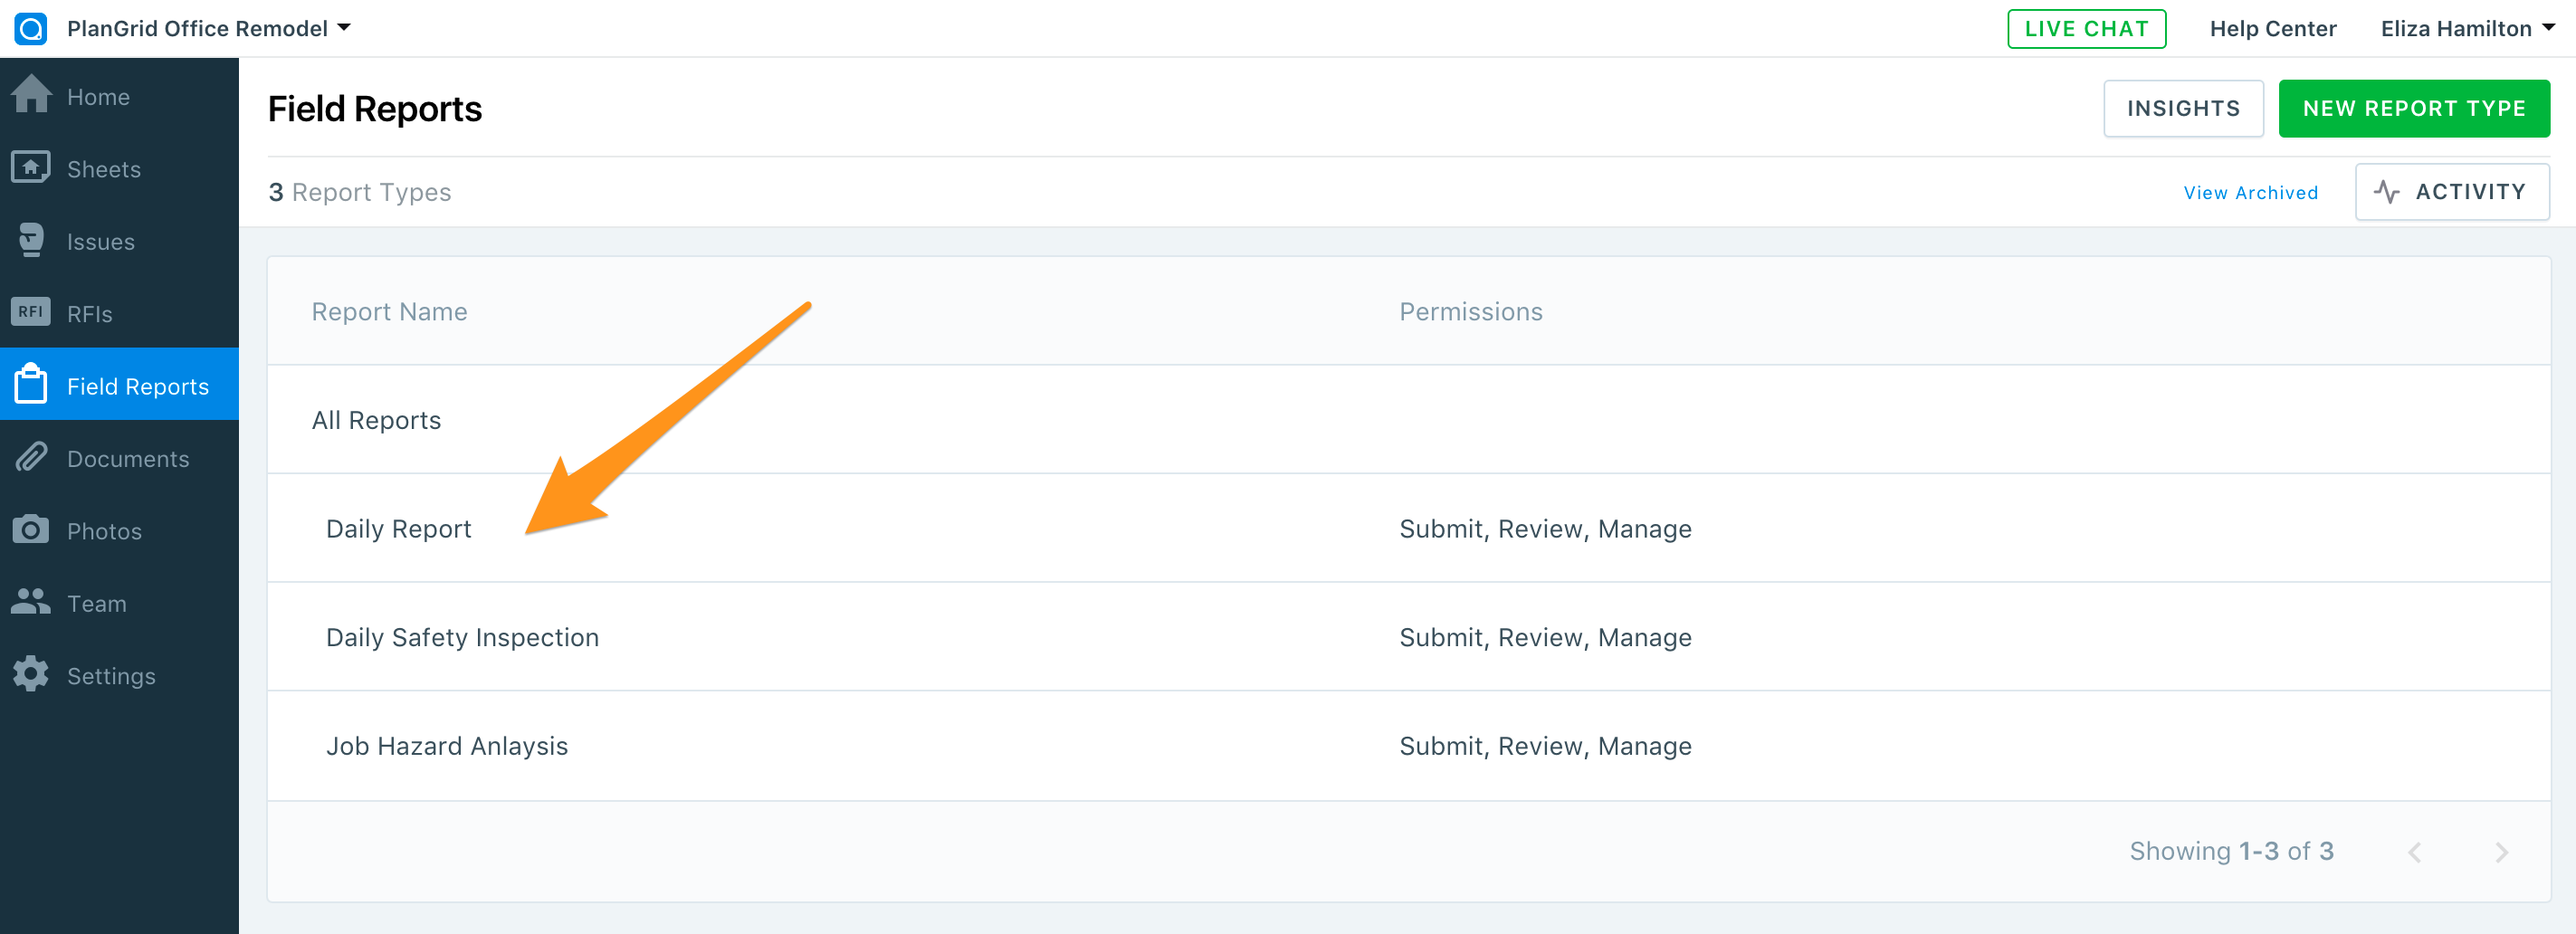Click View Archived link
Viewport: 2576px width, 934px height.
click(2251, 192)
